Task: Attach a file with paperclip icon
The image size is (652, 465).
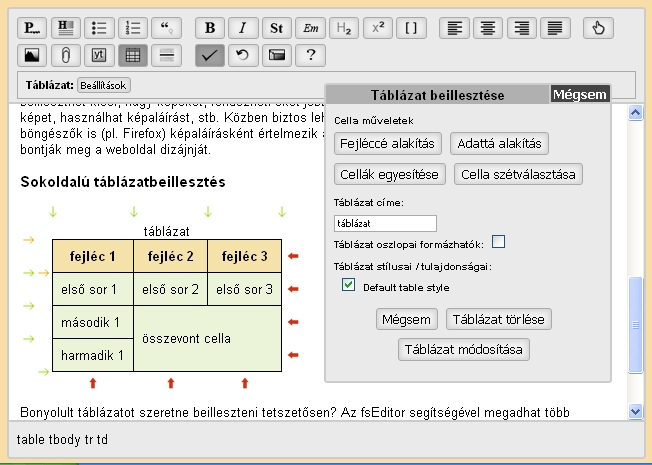Action: click(x=66, y=55)
